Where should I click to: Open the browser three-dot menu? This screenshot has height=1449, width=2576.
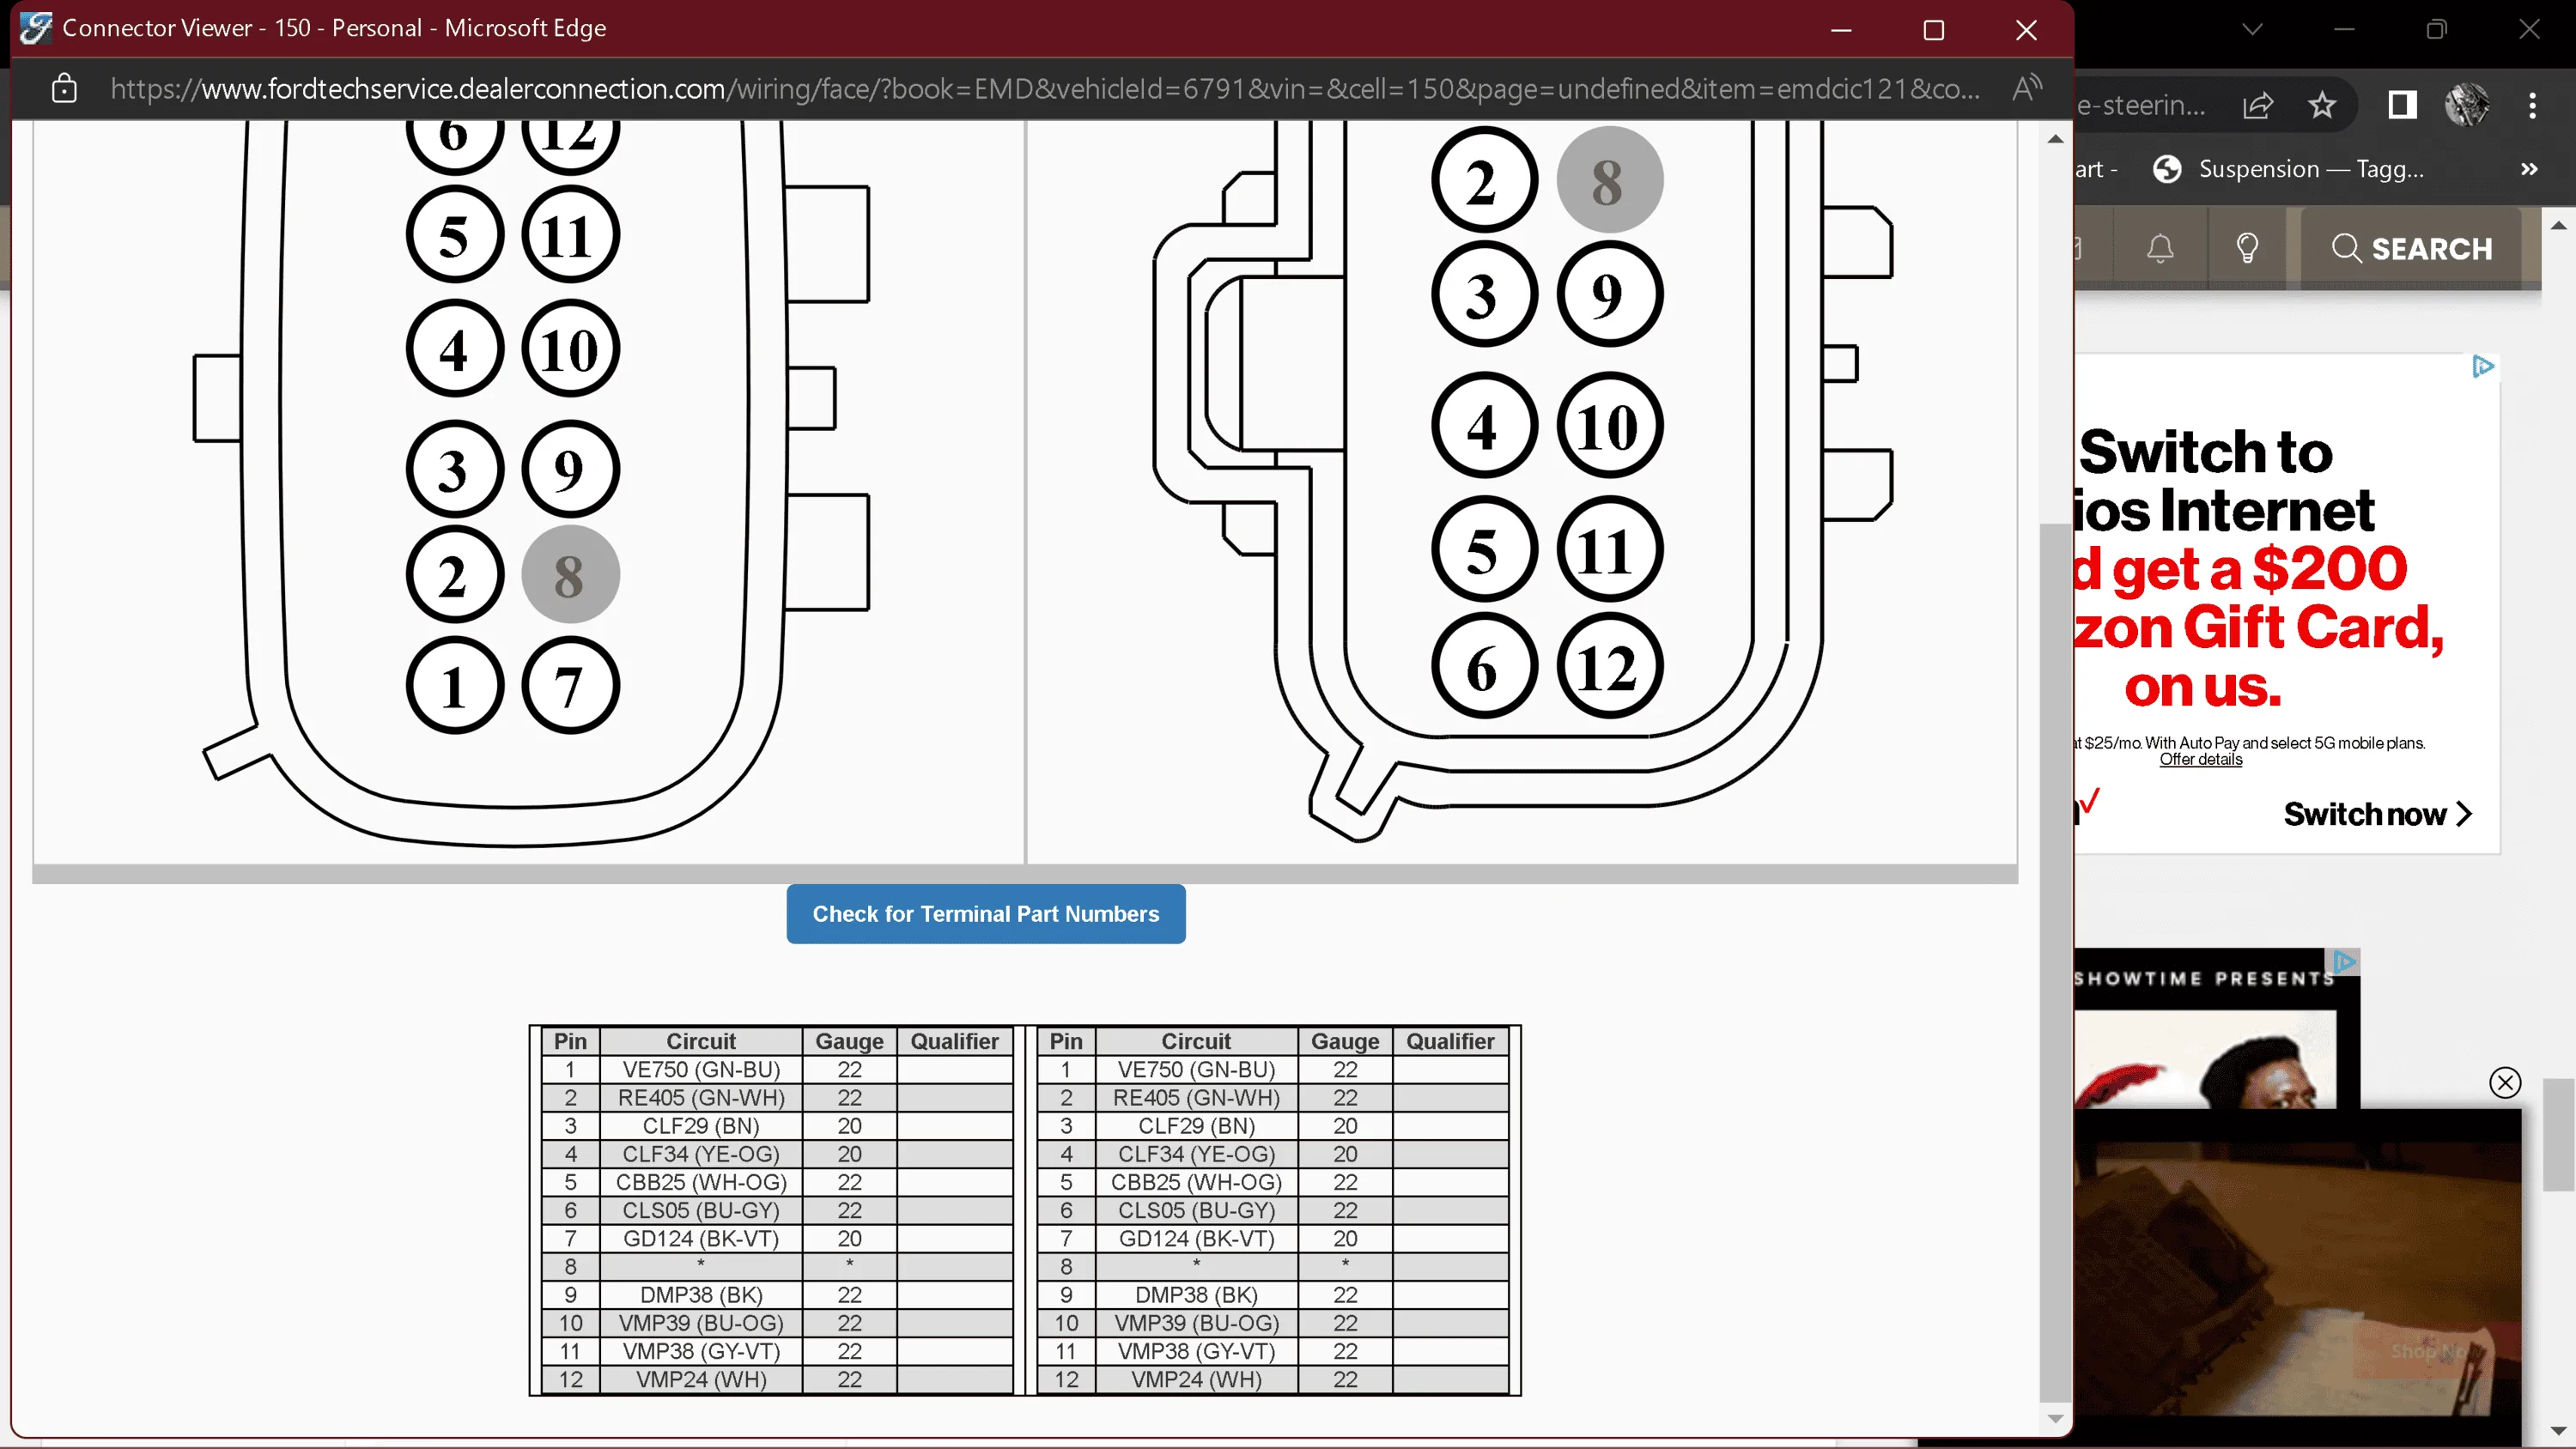click(2533, 104)
